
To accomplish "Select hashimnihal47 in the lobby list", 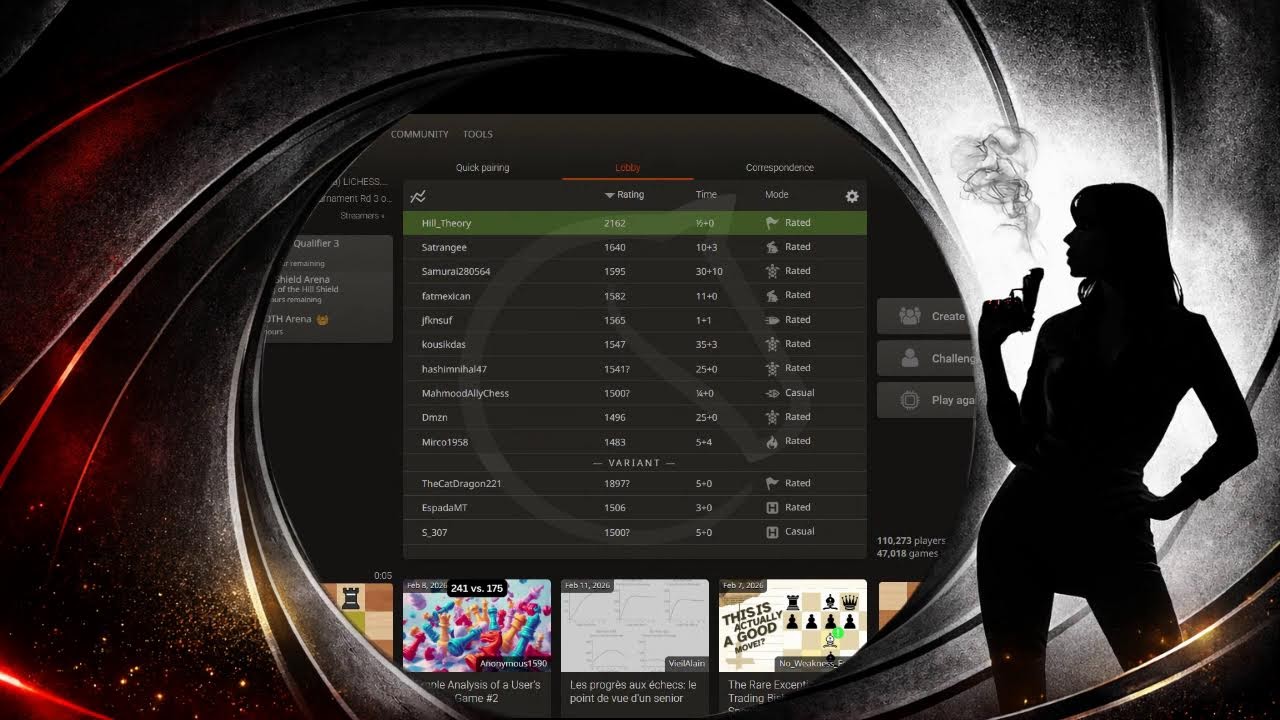I will (x=635, y=368).
